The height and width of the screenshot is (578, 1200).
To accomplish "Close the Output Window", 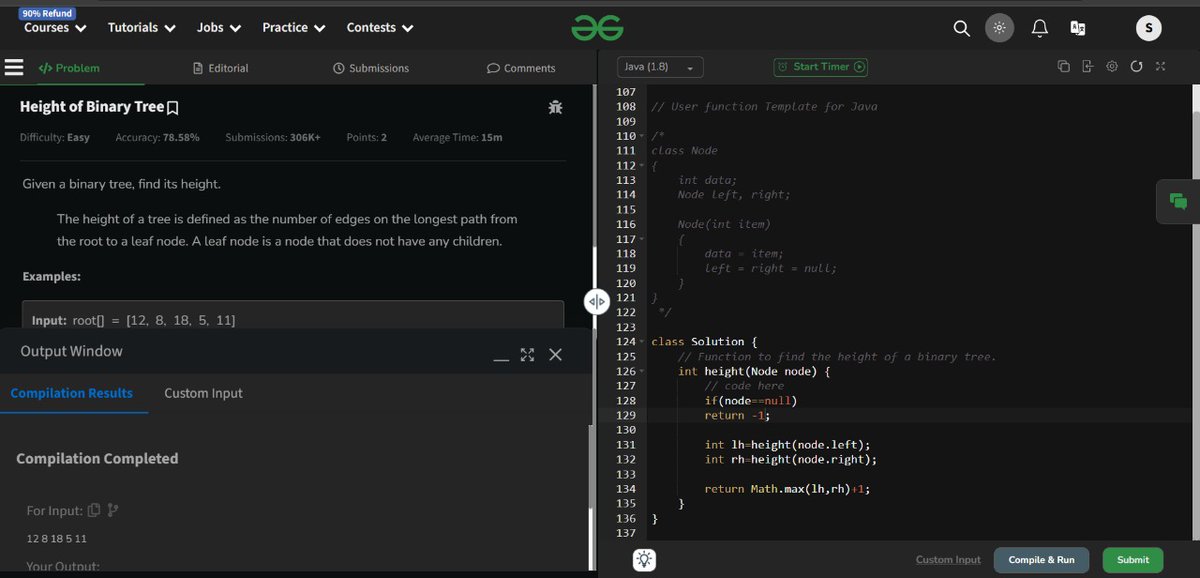I will coord(555,355).
